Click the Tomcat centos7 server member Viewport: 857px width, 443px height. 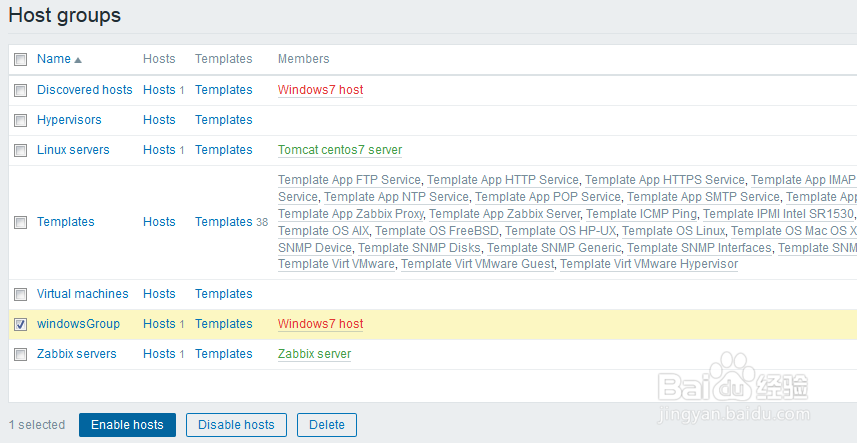(339, 150)
